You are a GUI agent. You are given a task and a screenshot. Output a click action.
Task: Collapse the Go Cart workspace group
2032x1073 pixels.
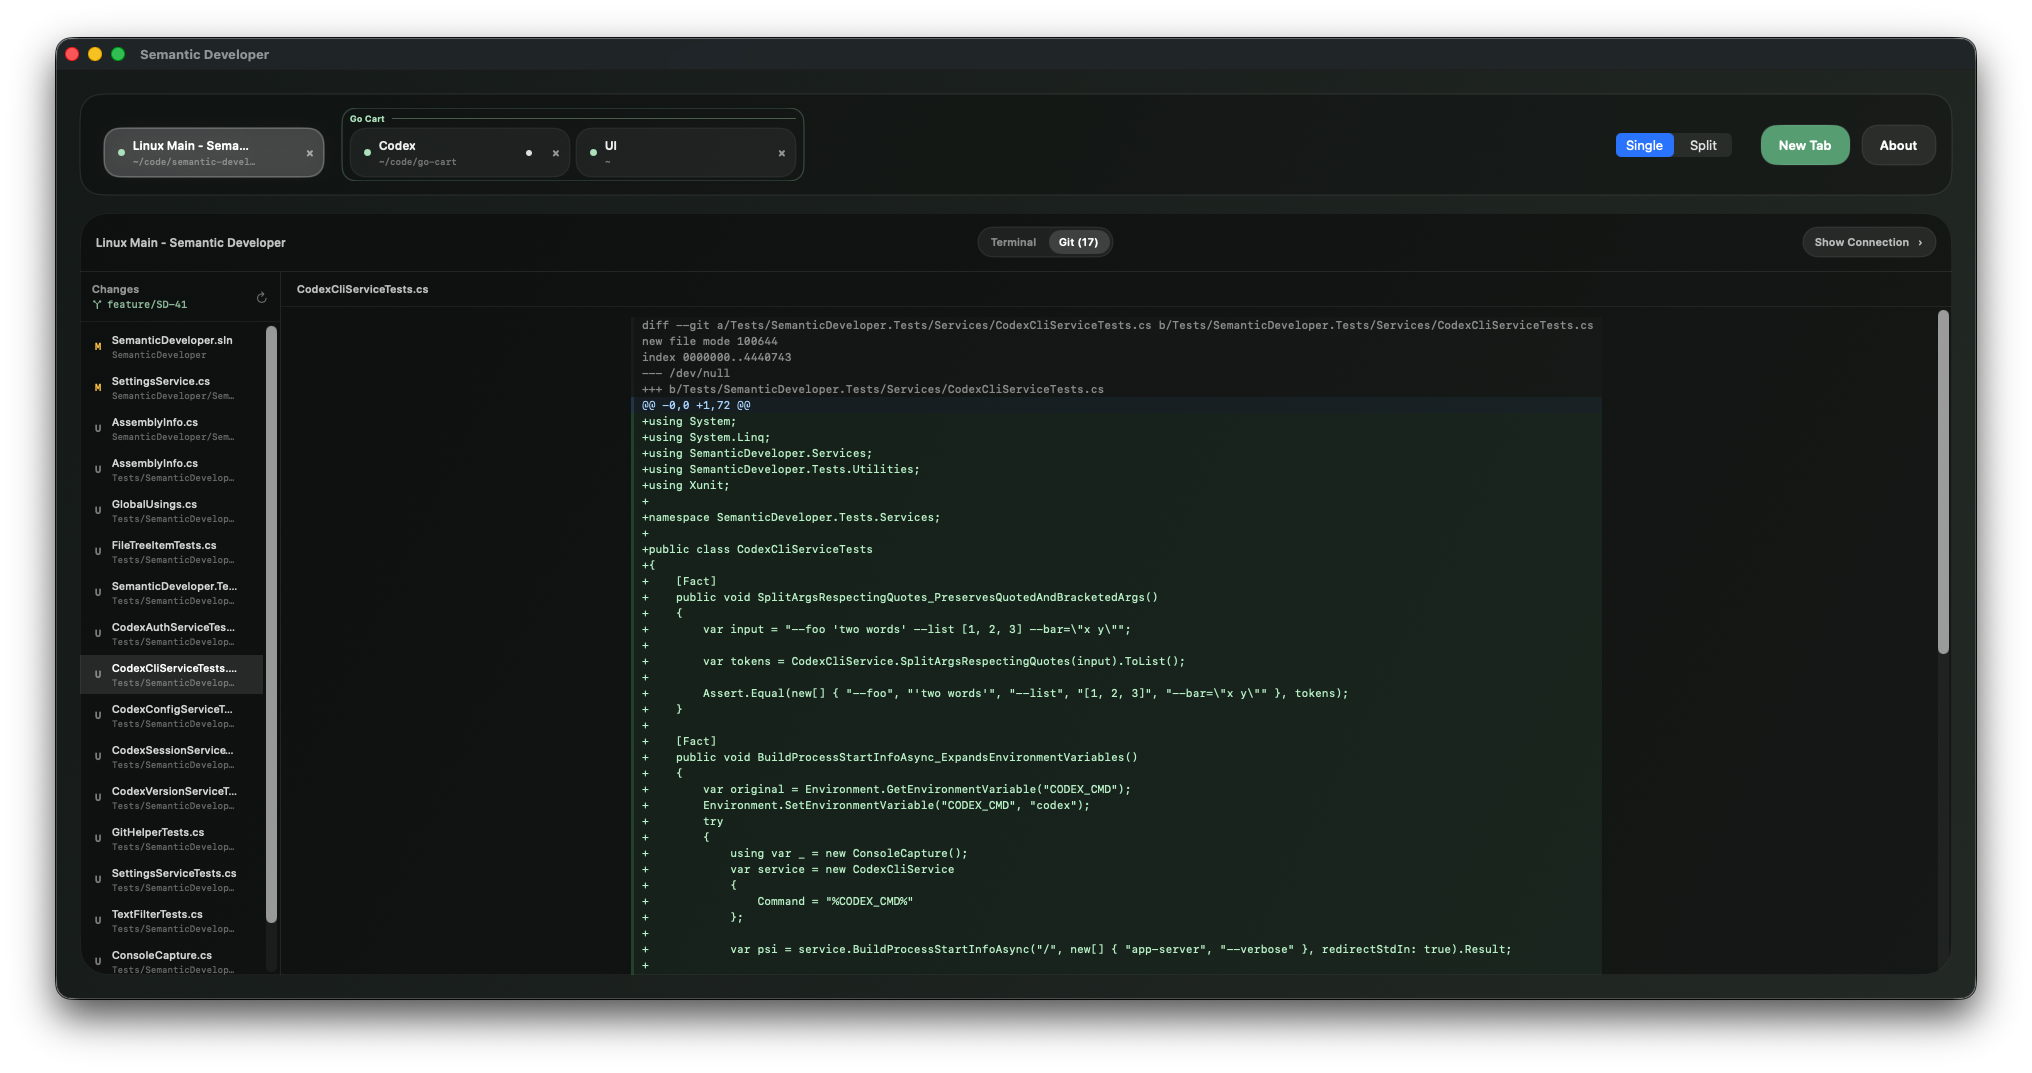point(367,118)
